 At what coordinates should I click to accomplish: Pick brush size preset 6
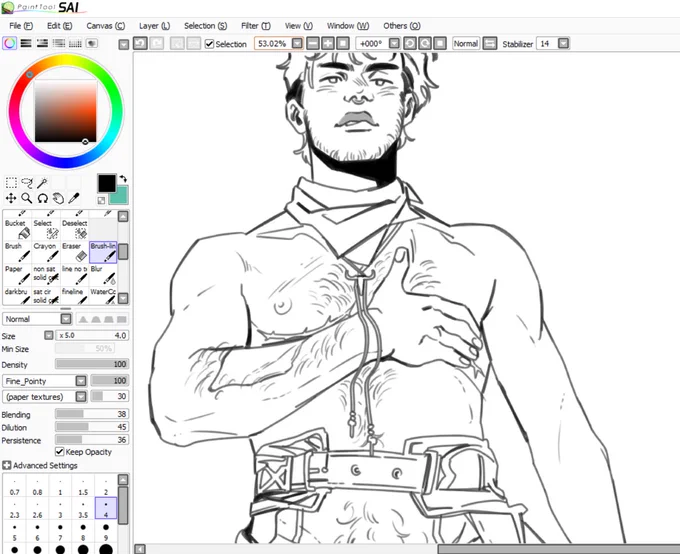pos(37,532)
